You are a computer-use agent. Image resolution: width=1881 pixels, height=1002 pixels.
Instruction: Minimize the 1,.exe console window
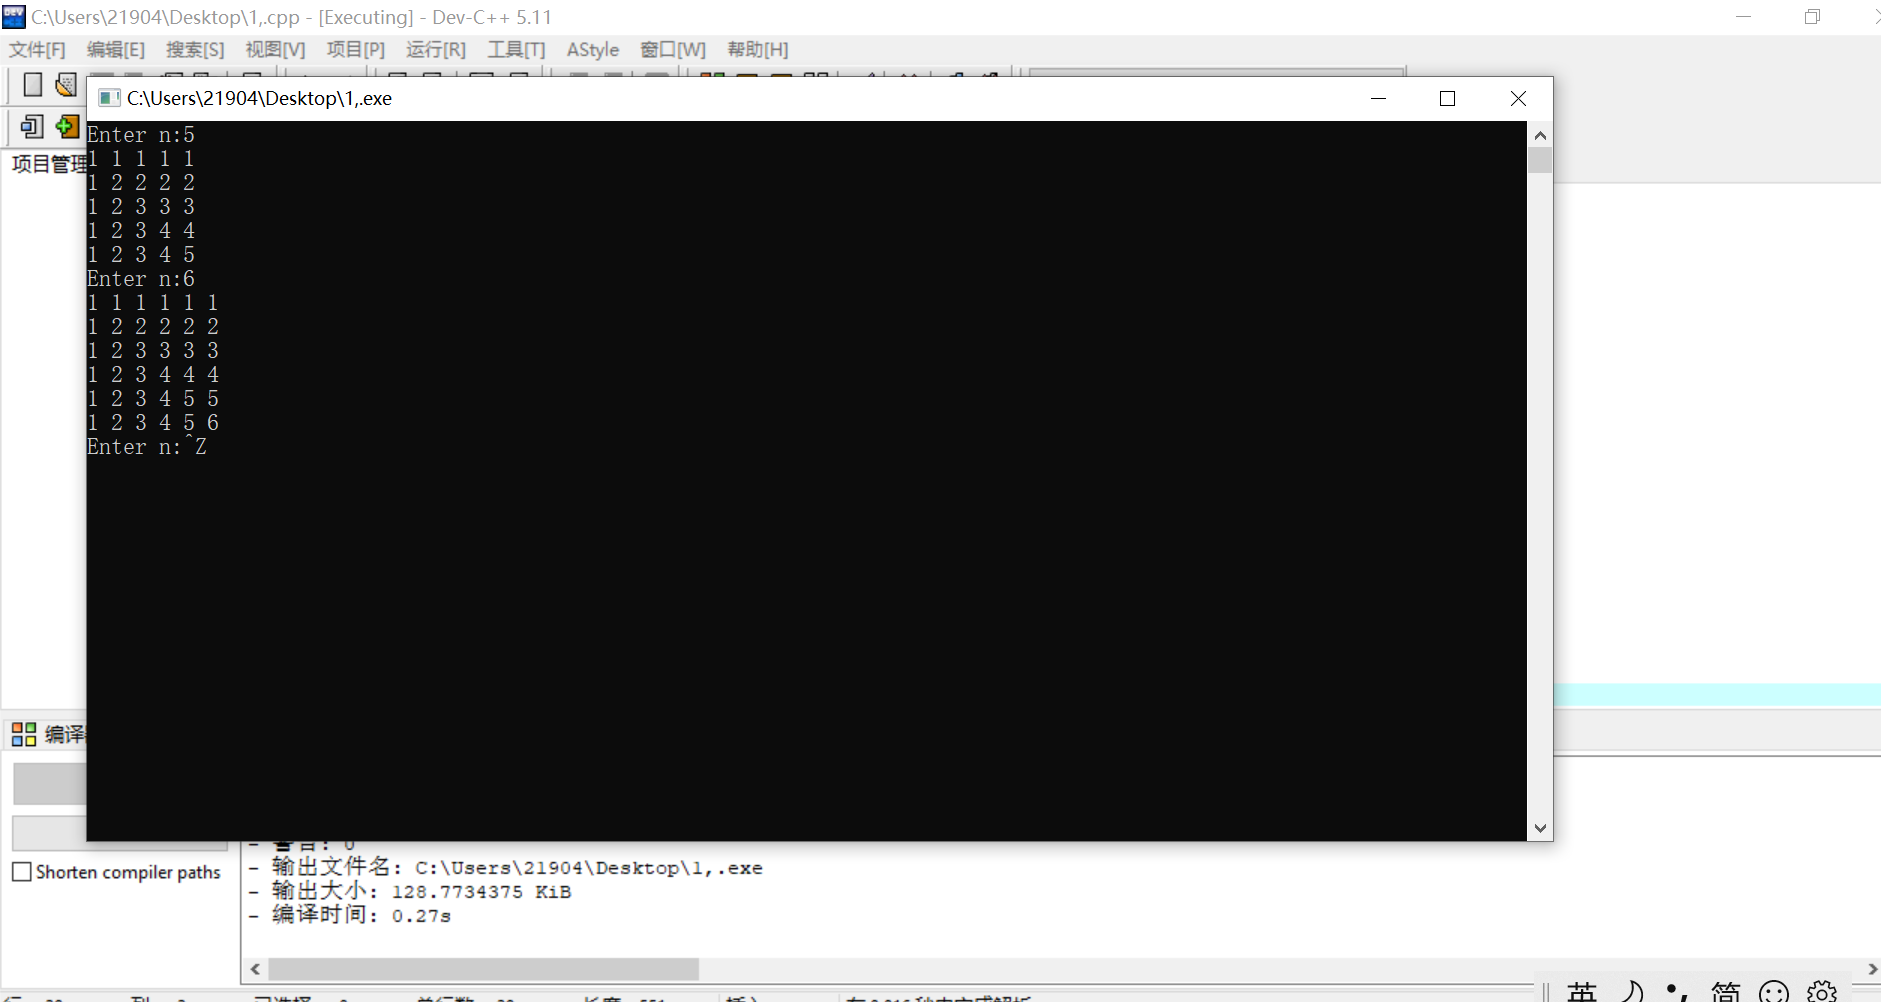pos(1378,98)
